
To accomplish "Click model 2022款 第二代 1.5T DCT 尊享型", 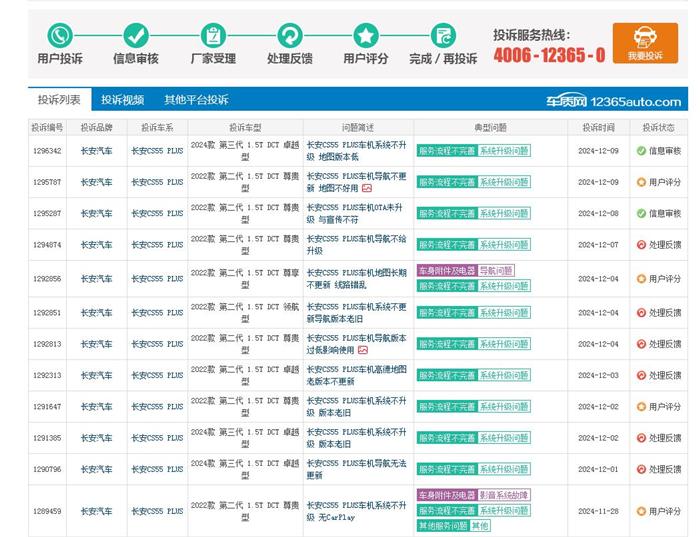I will pyautogui.click(x=245, y=279).
